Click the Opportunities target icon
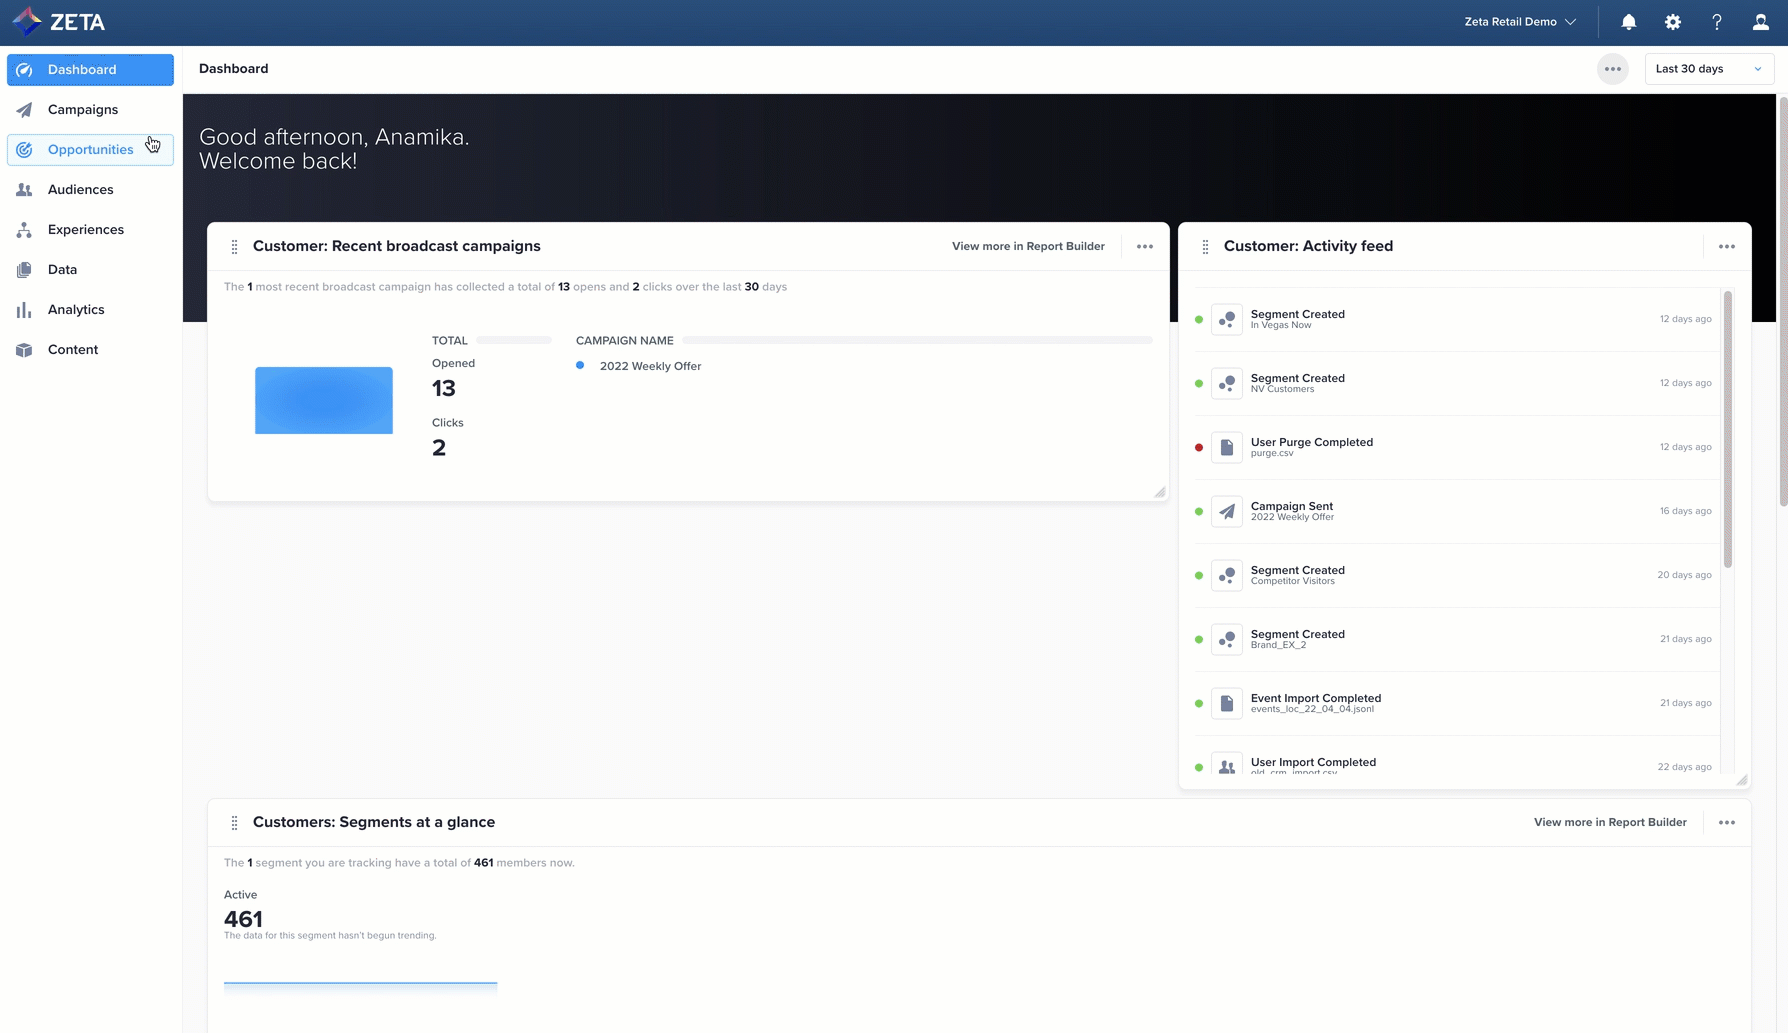 click(x=25, y=150)
